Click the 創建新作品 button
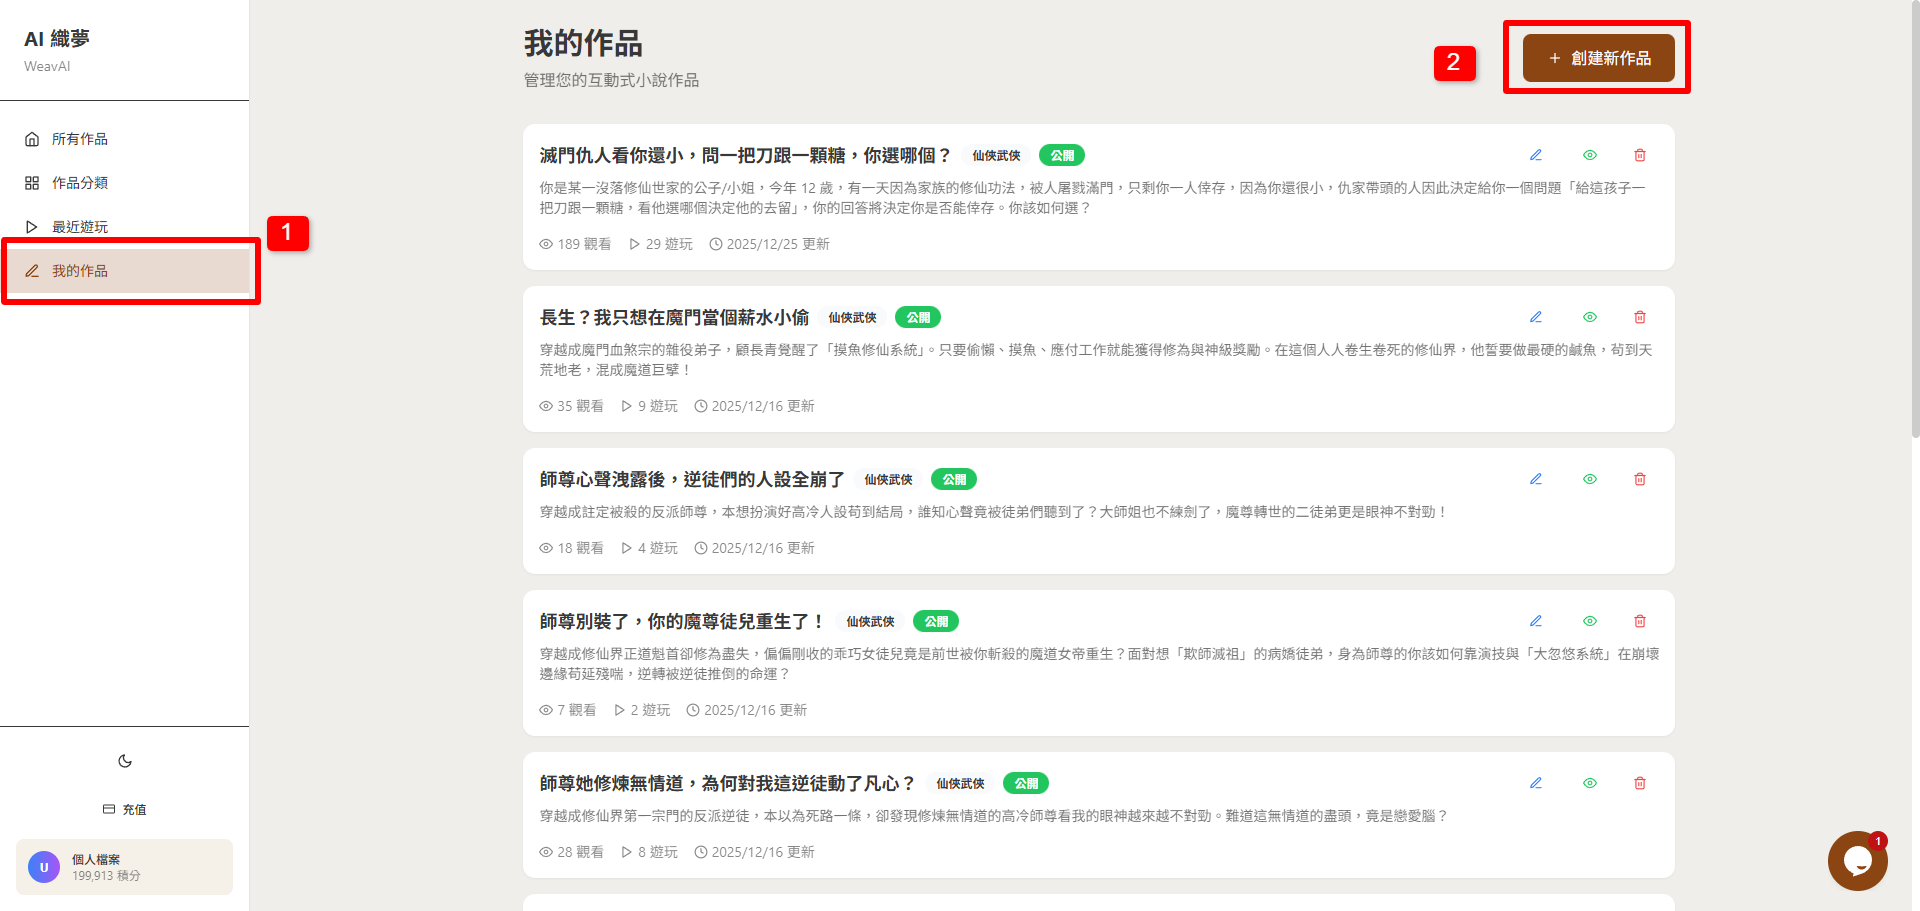This screenshot has height=911, width=1920. tap(1597, 58)
